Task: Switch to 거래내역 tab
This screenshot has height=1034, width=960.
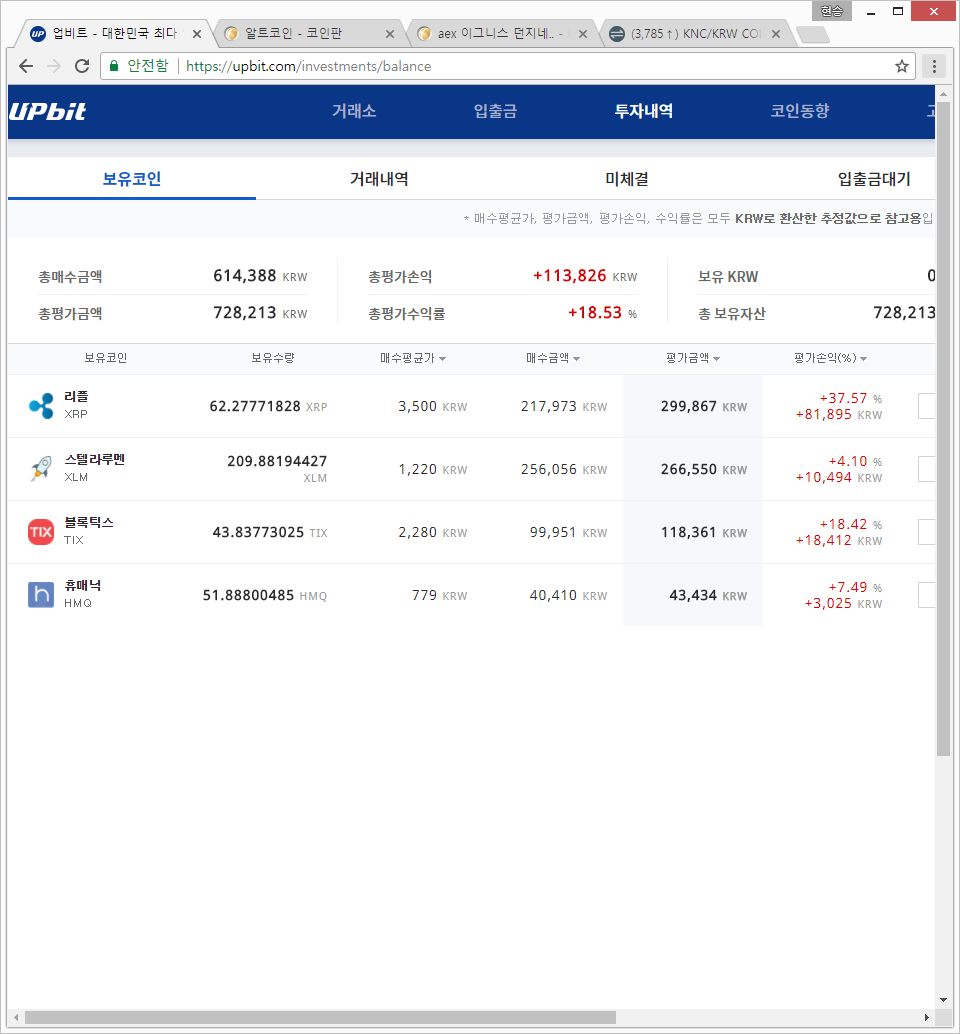Action: (x=378, y=180)
